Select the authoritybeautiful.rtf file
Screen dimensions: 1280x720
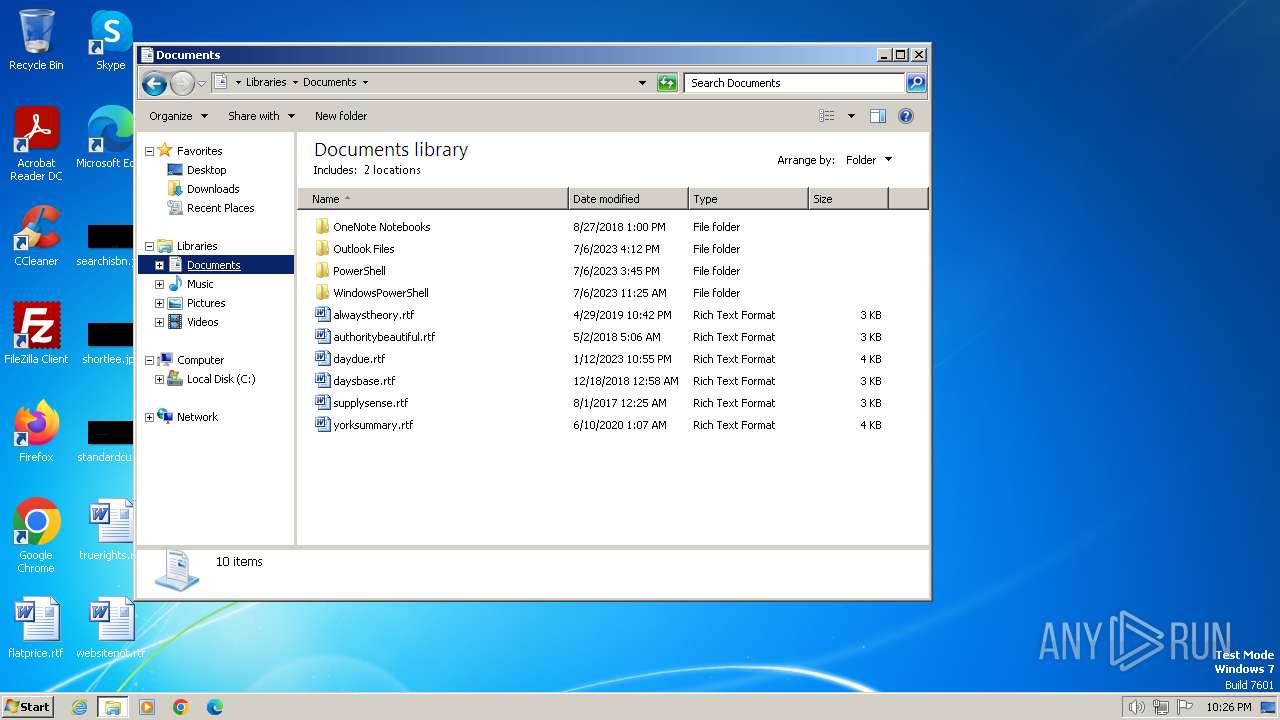tap(384, 337)
